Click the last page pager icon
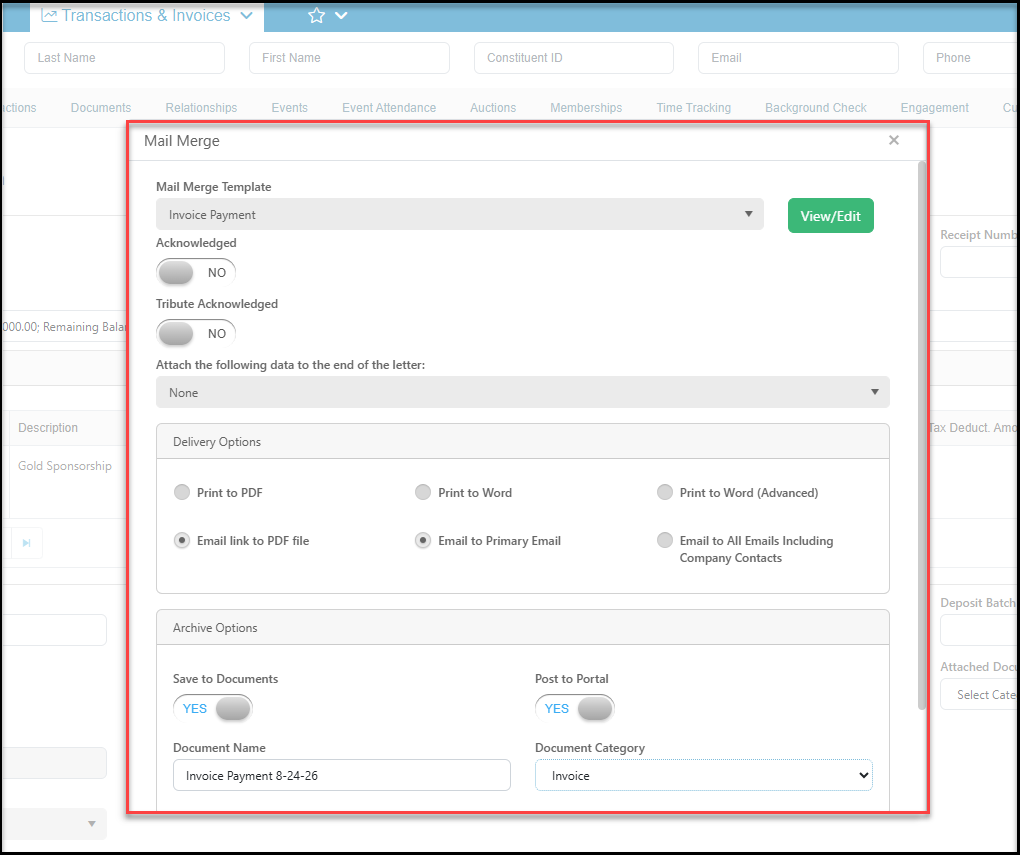 (x=26, y=543)
